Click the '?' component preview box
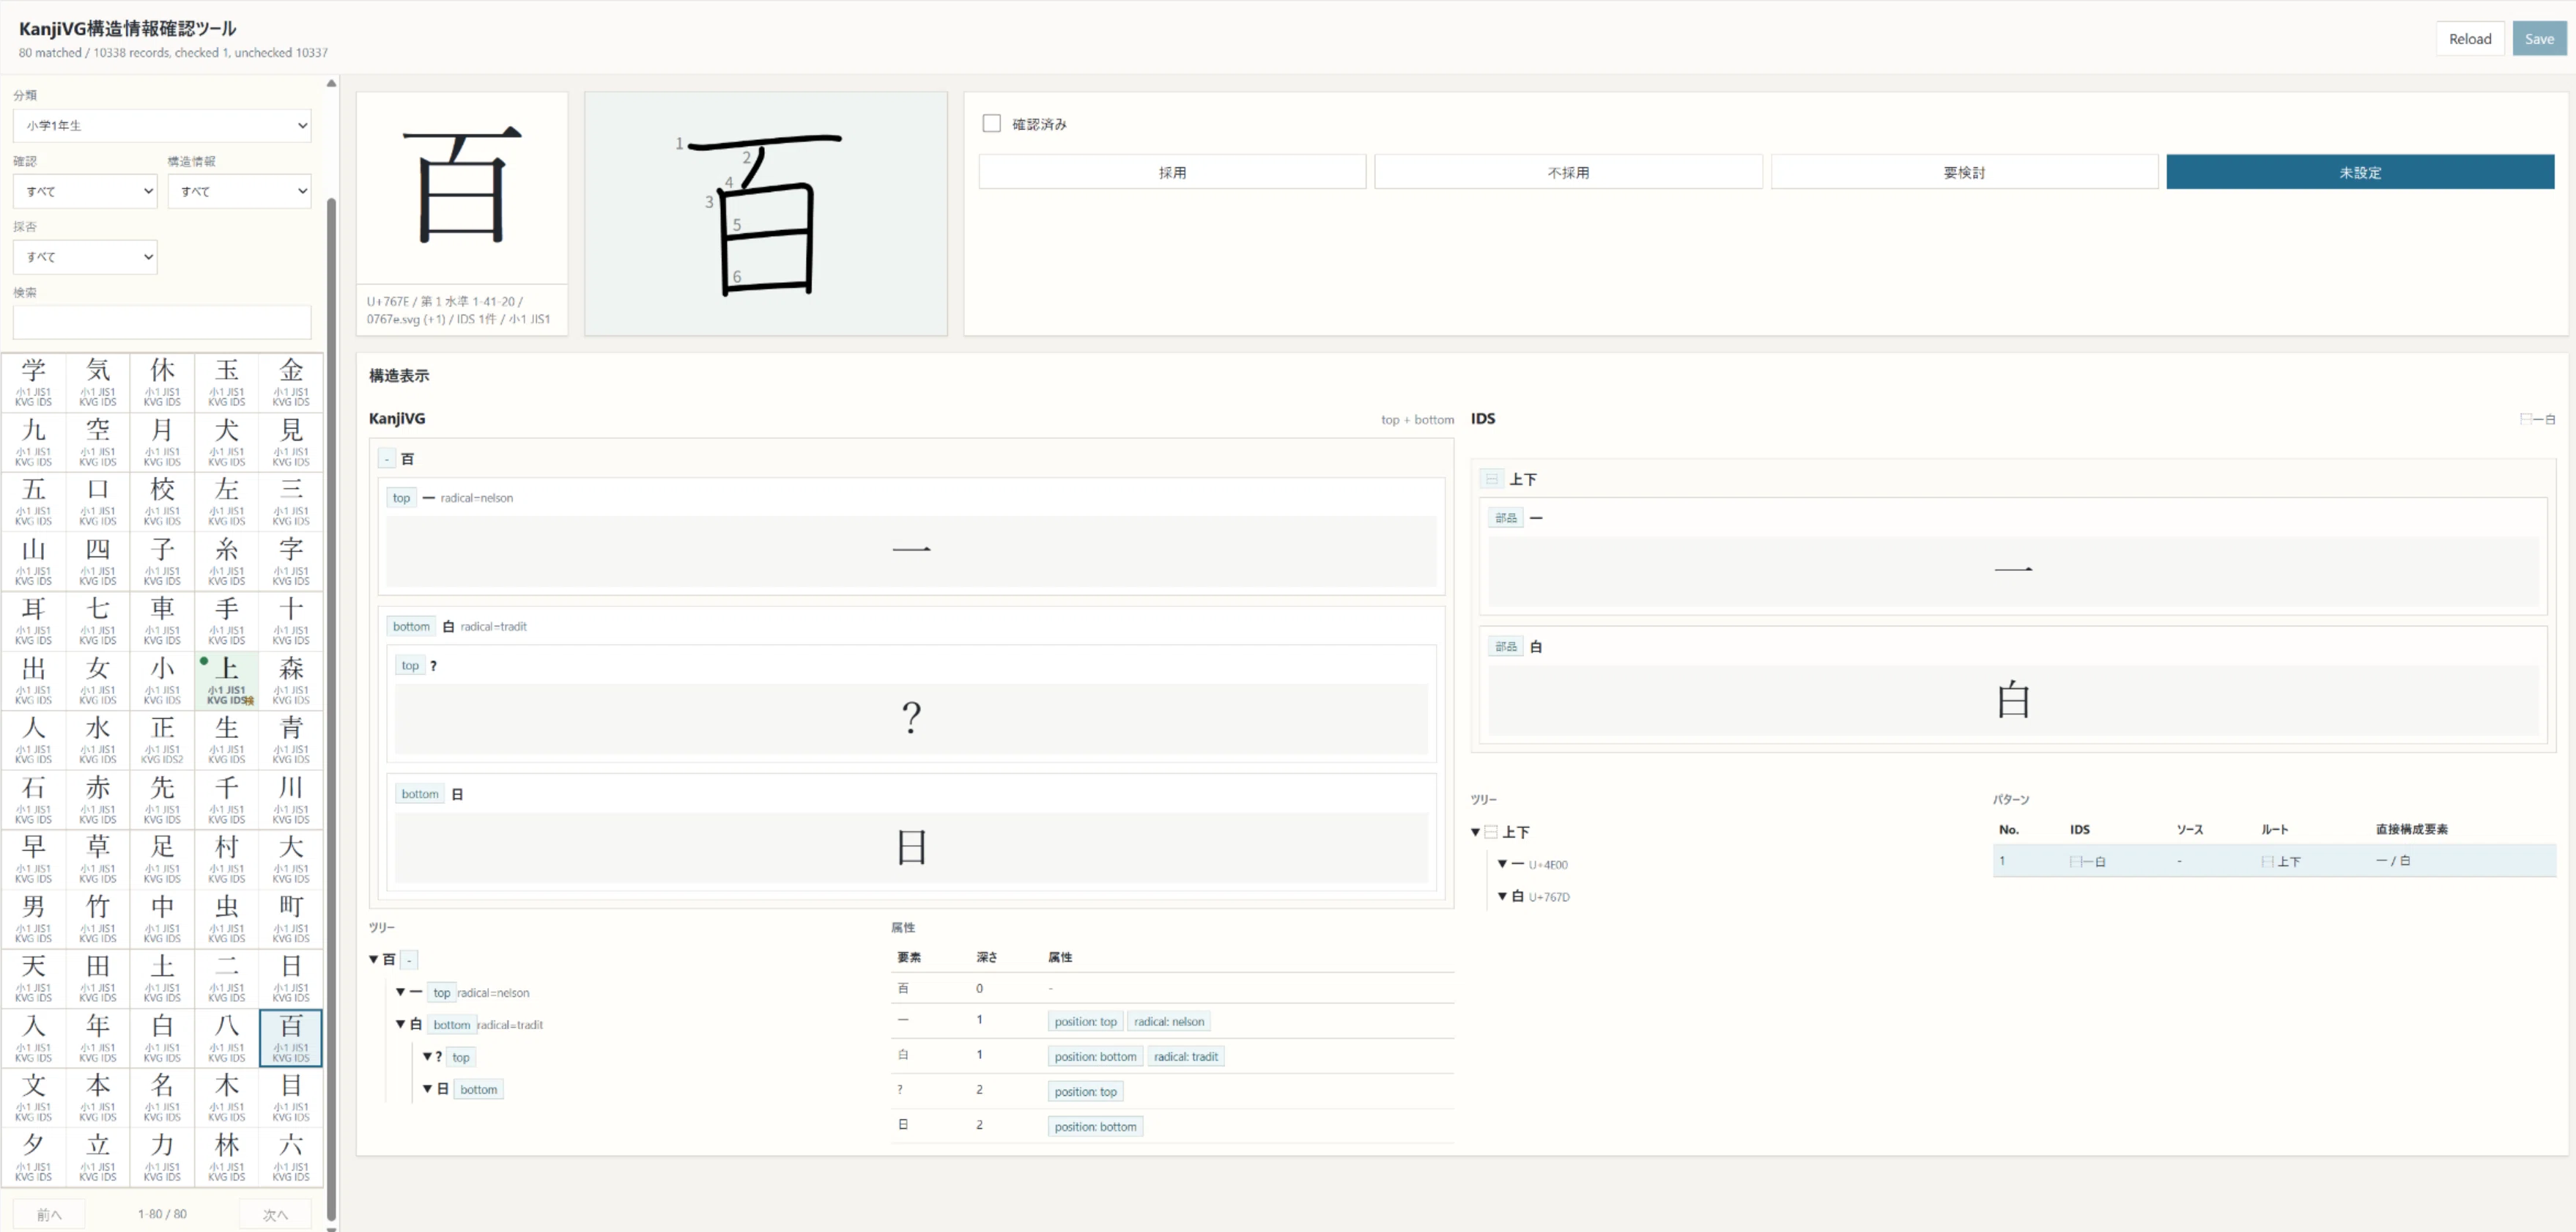Image resolution: width=2576 pixels, height=1232 pixels. pos(911,718)
